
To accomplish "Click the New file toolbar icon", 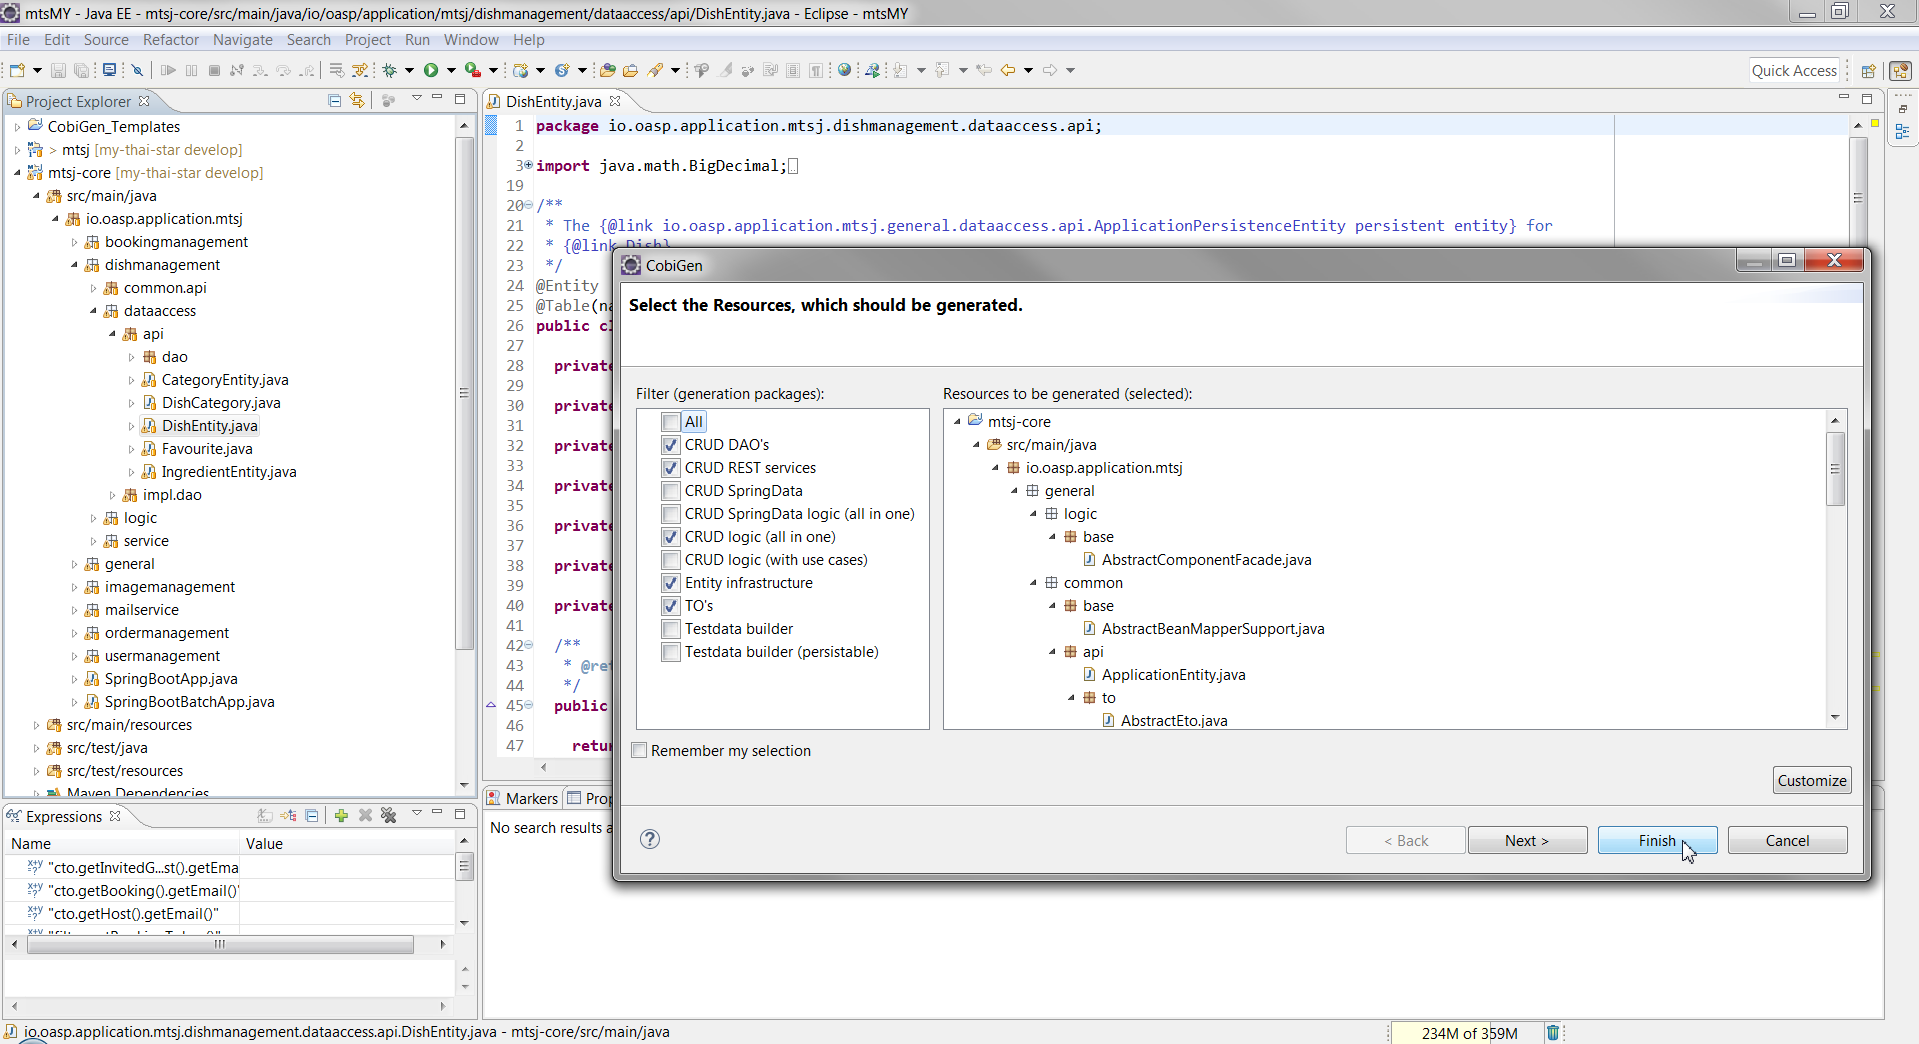I will (x=17, y=70).
